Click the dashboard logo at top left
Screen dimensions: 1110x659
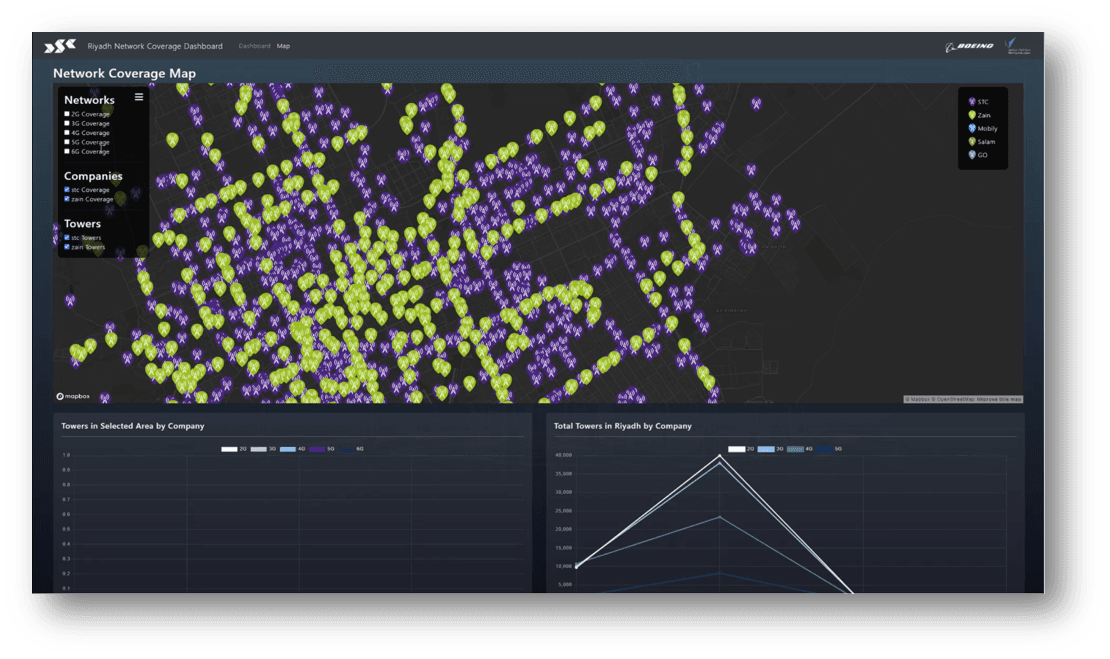tap(58, 45)
